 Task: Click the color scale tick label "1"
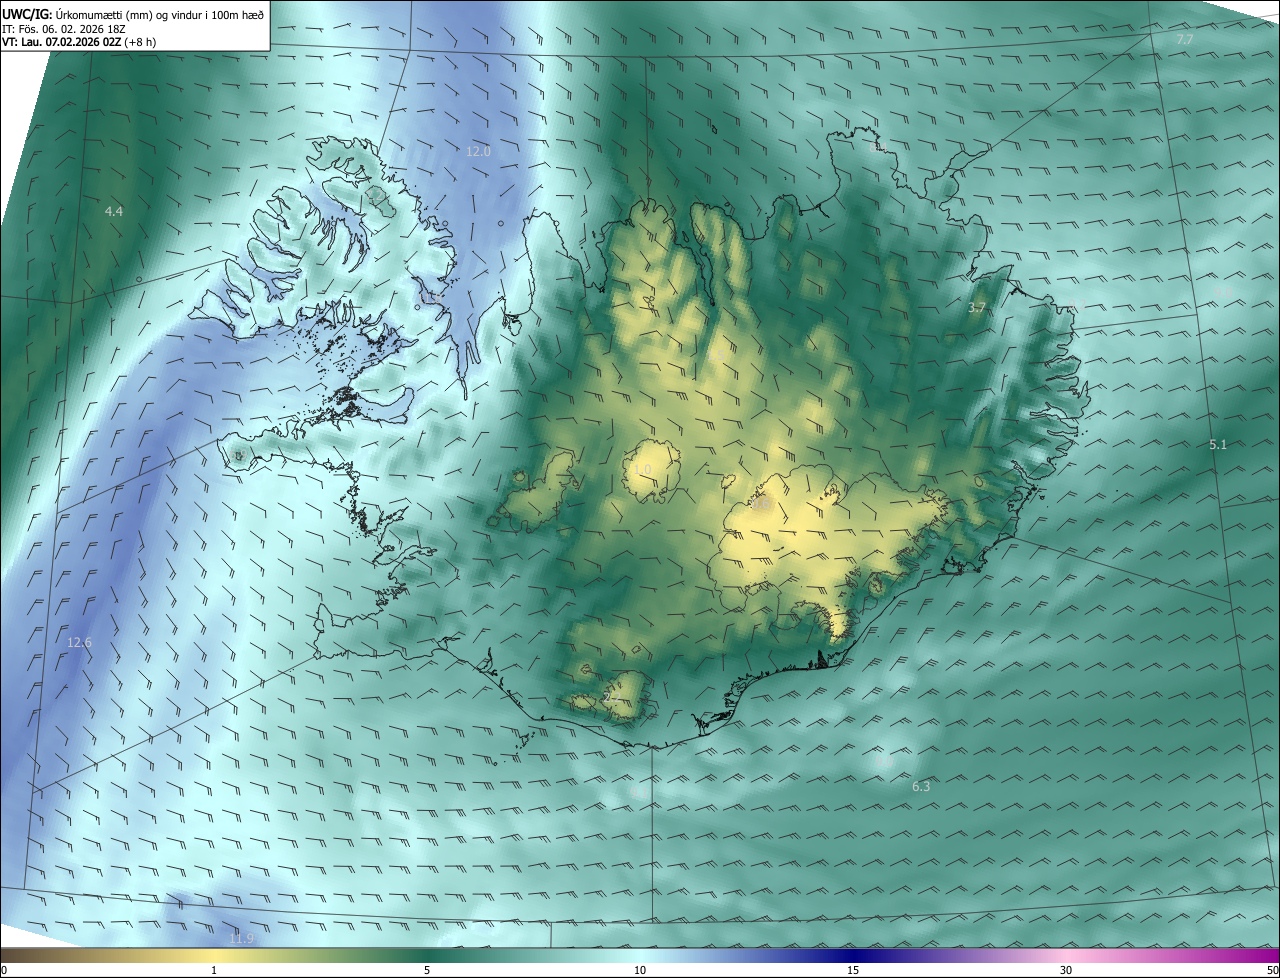[x=214, y=970]
